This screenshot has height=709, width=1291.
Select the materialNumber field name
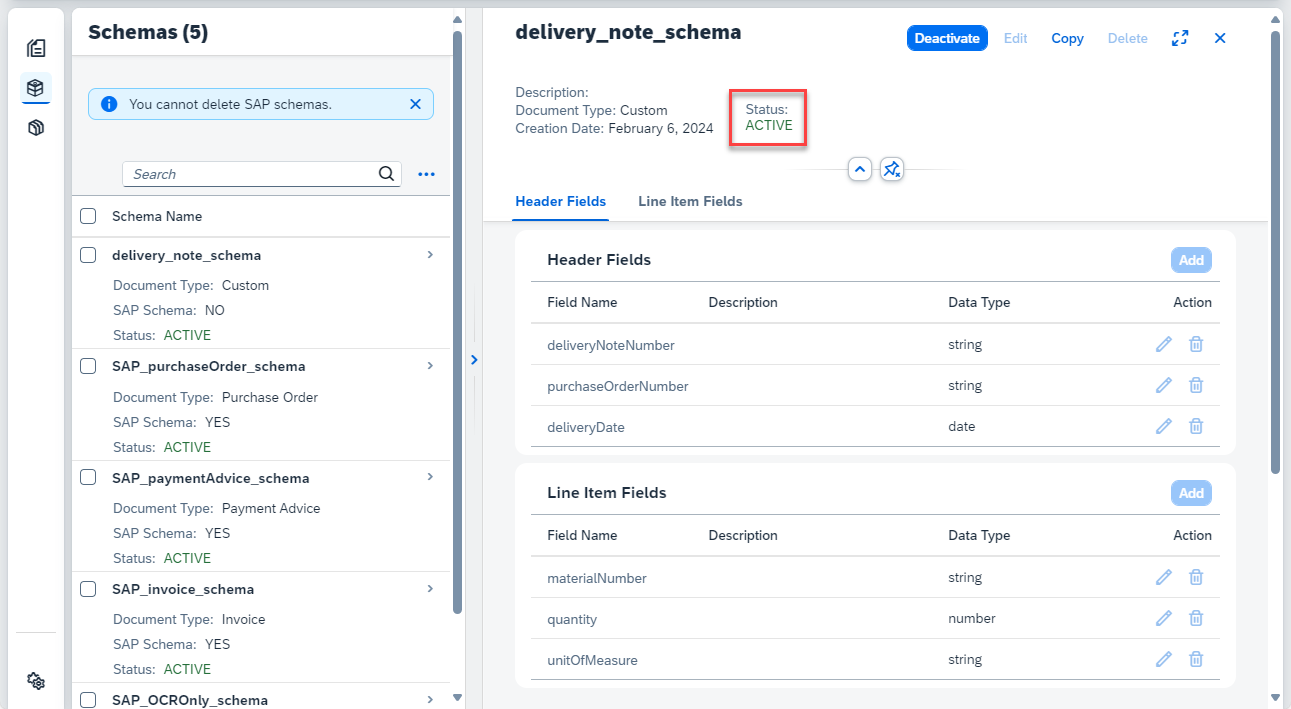coord(597,578)
